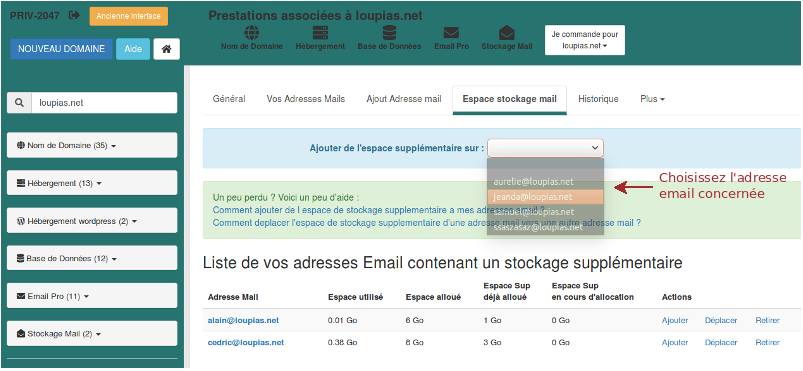803x371 pixels.
Task: Open the Ajout Adresse mail tab
Action: (x=404, y=99)
